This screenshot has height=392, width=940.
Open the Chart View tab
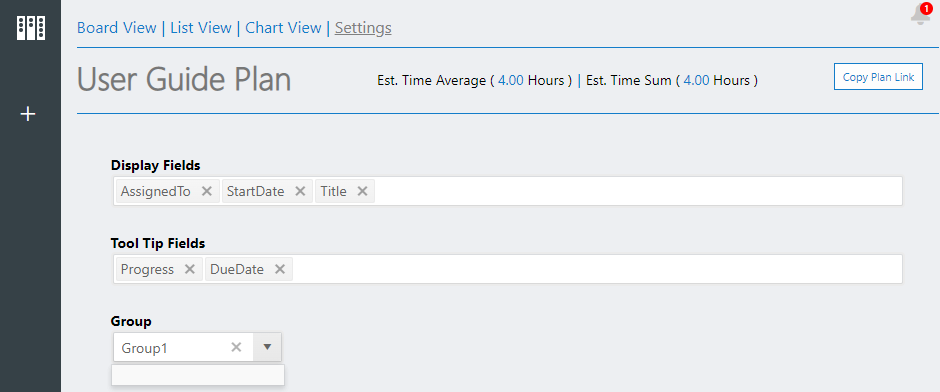click(284, 28)
